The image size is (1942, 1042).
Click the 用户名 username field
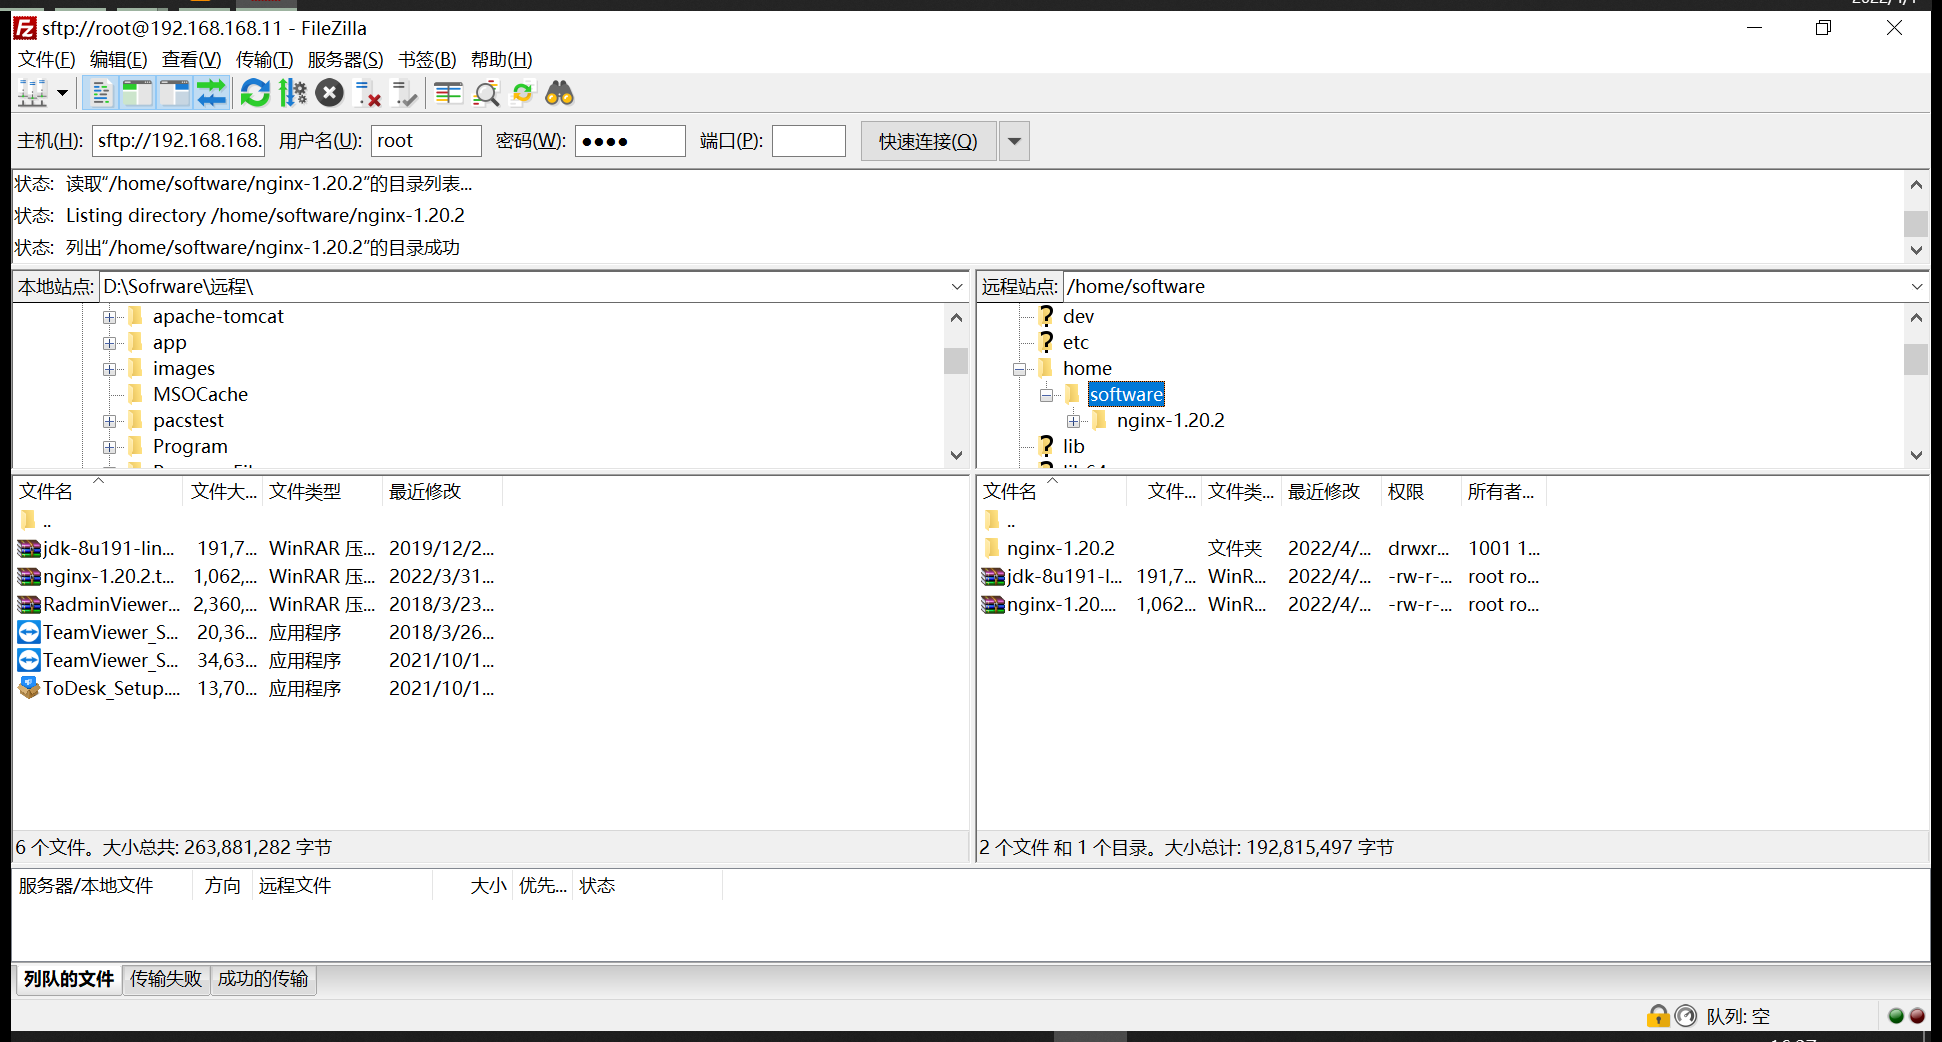pos(426,141)
